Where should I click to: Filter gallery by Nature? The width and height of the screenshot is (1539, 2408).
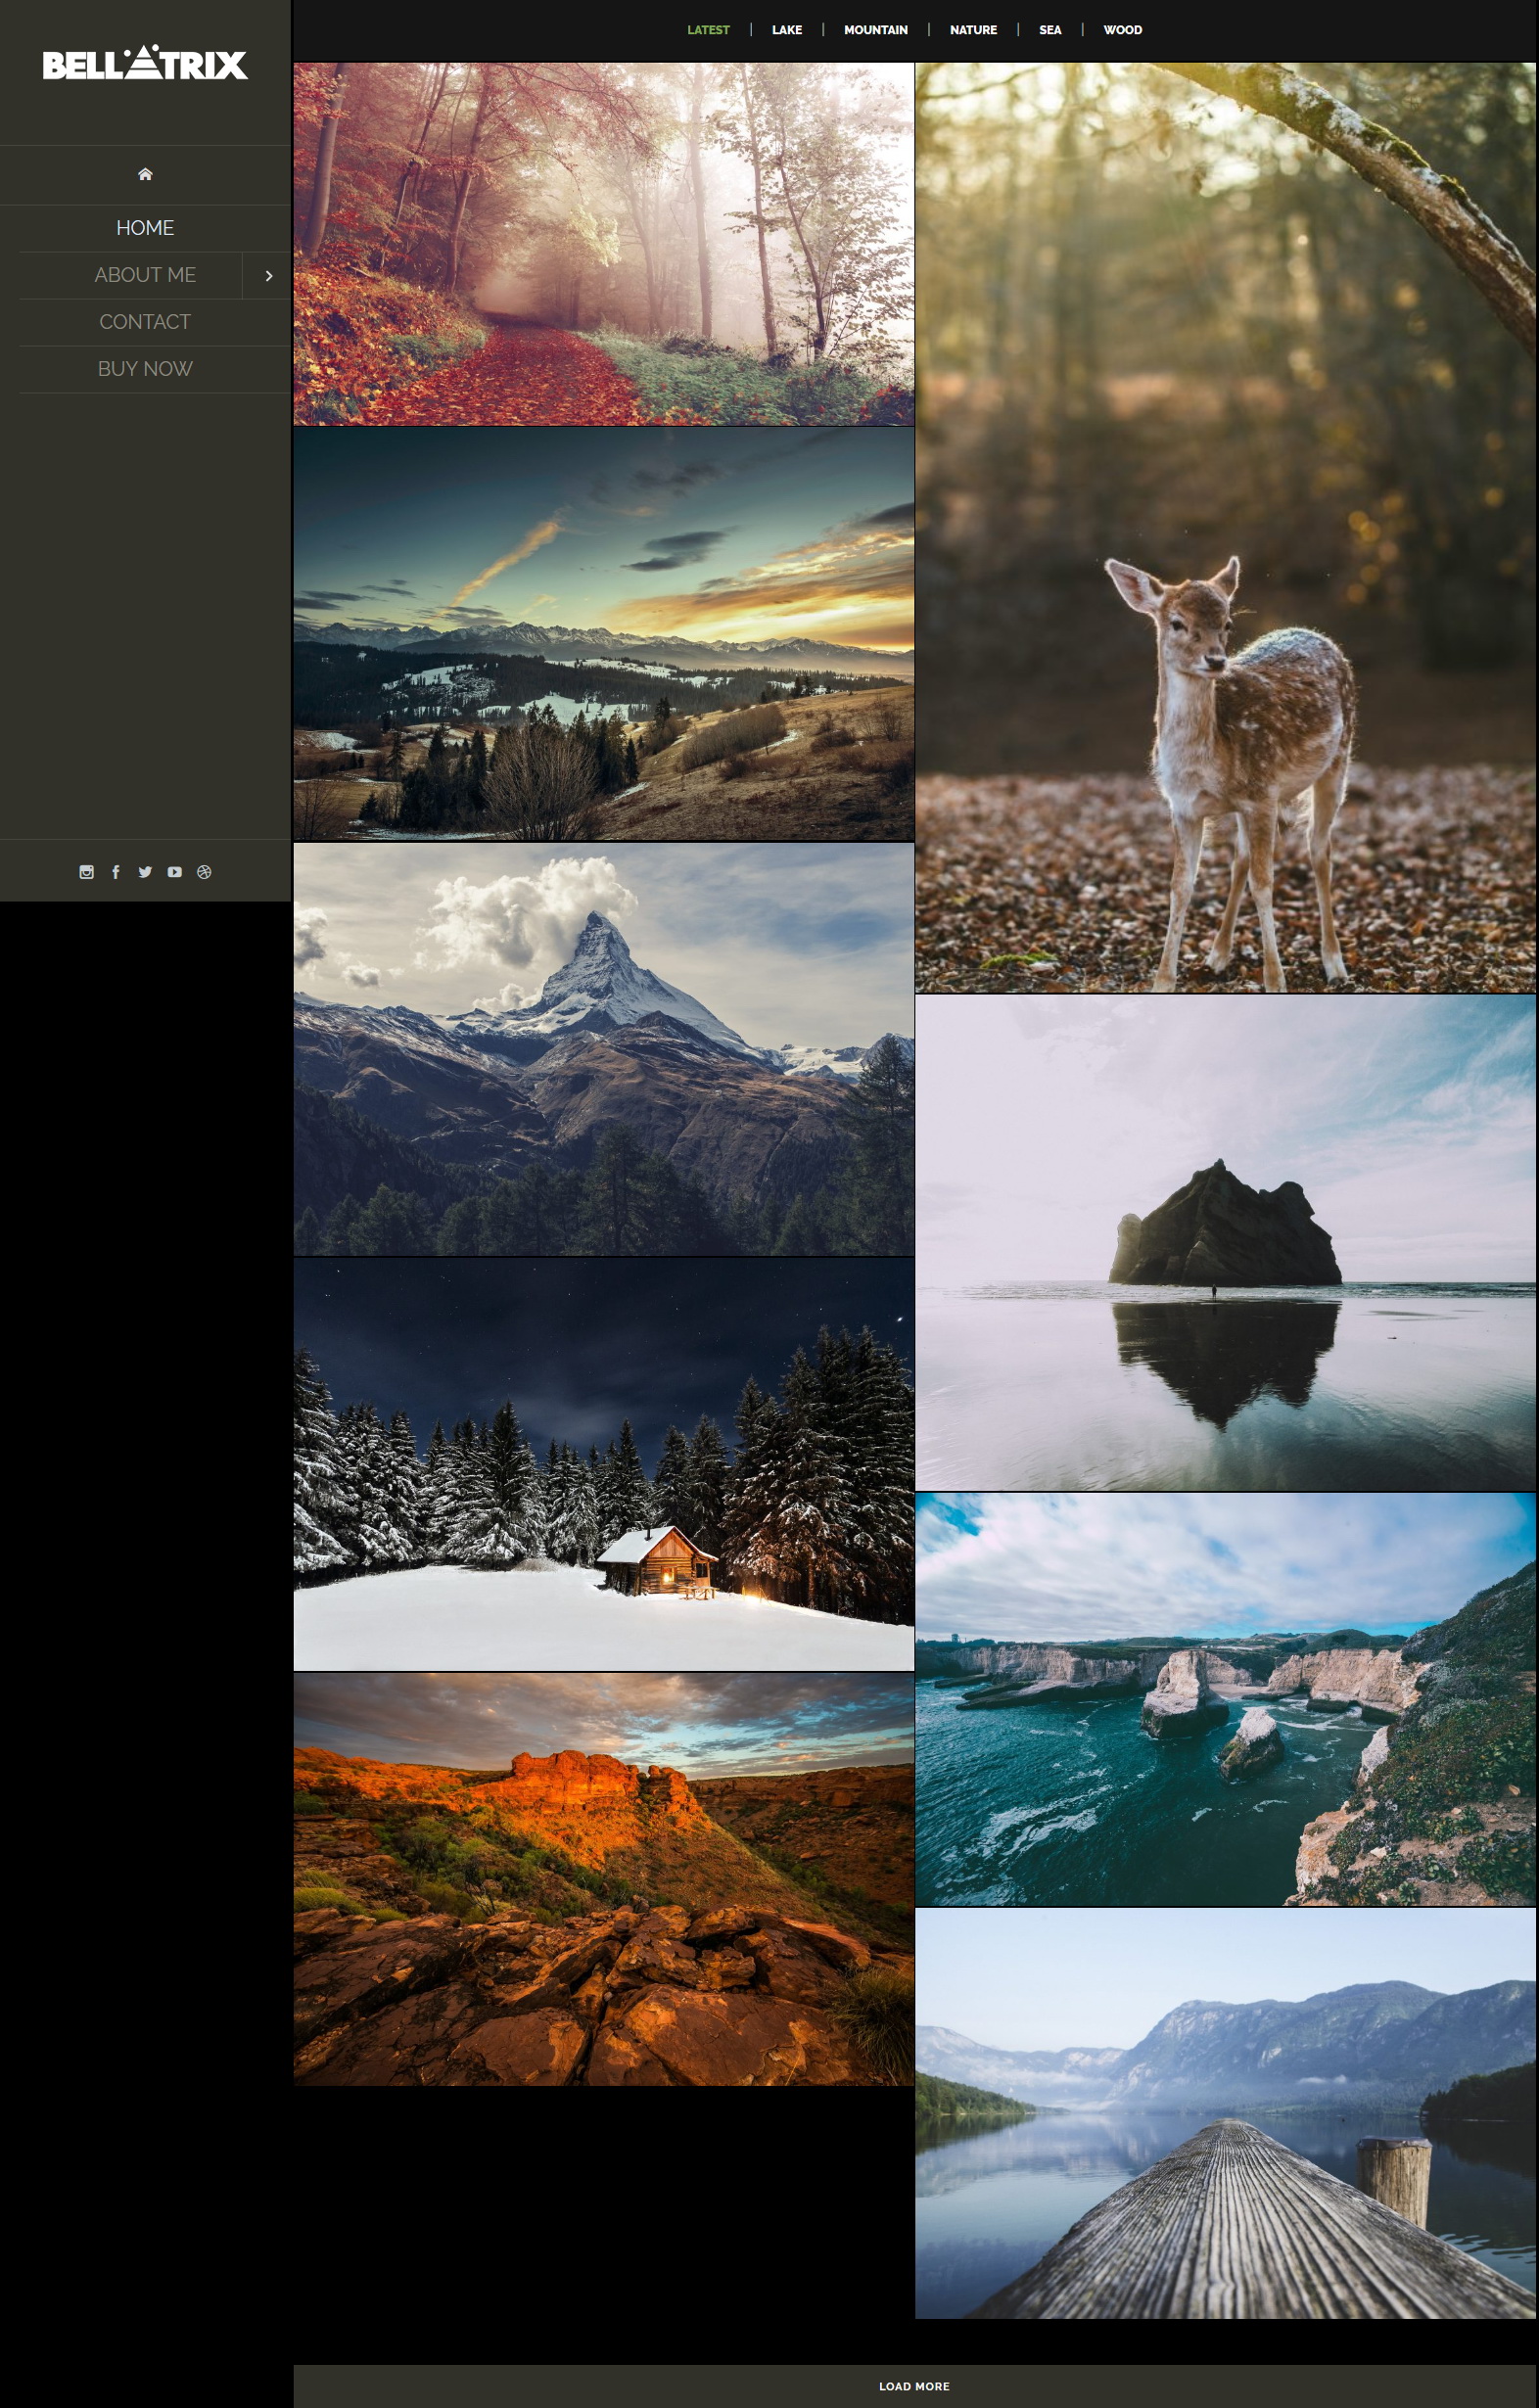(x=973, y=30)
